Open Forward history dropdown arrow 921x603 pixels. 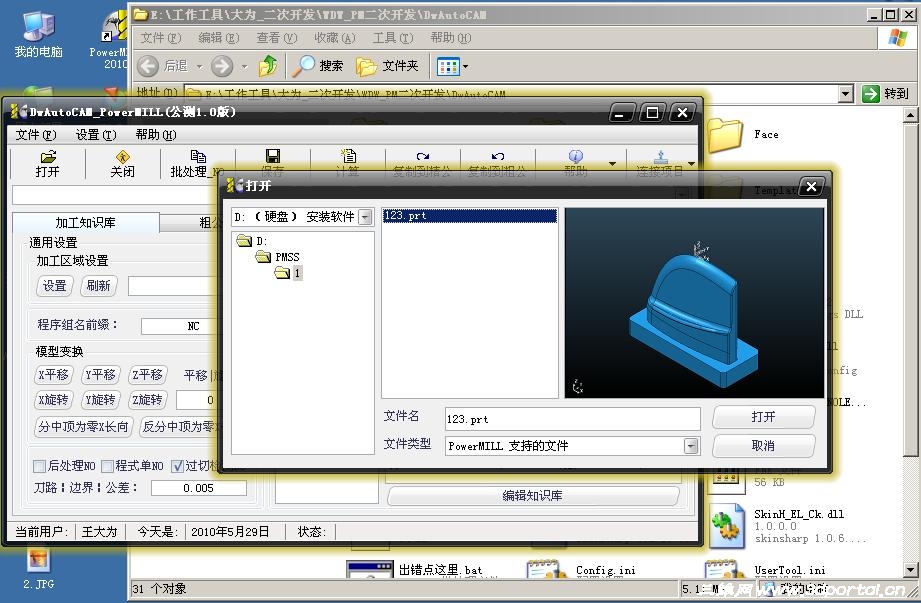coord(244,66)
